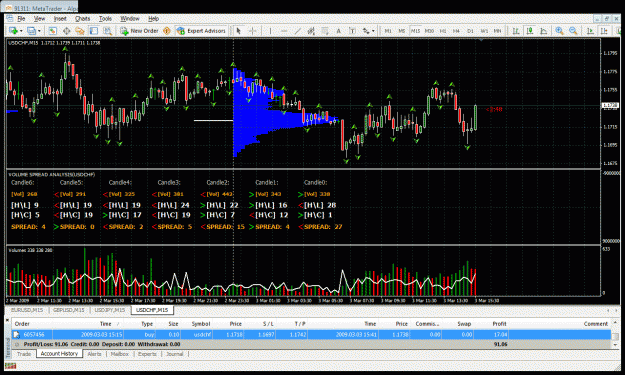The image size is (625, 375).
Task: Switch to the H4 timeframe
Action: point(456,31)
